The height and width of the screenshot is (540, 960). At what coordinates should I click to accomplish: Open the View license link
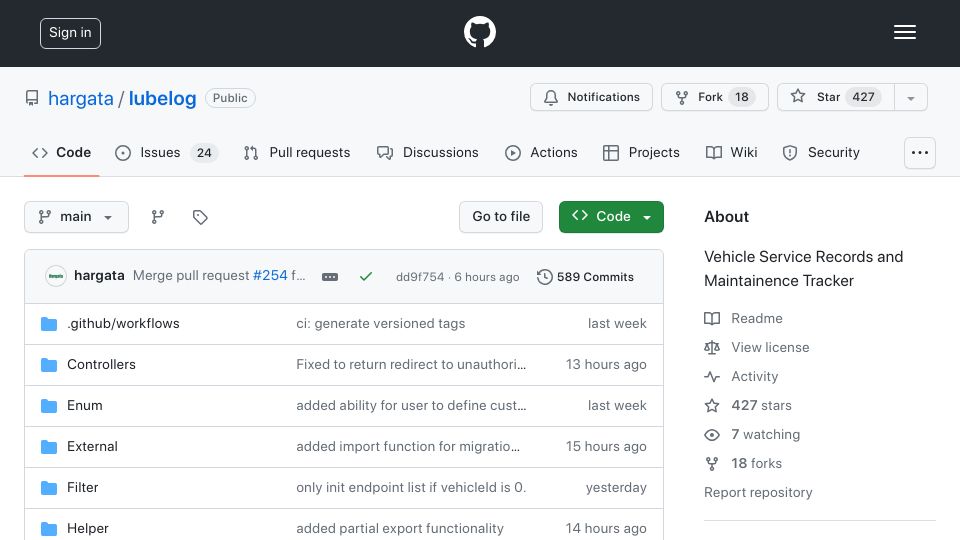tap(757, 347)
